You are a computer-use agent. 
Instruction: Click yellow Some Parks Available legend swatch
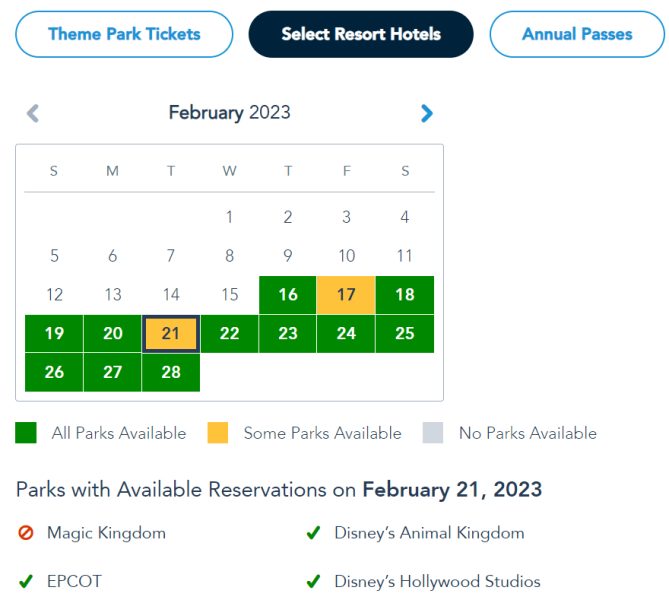218,433
